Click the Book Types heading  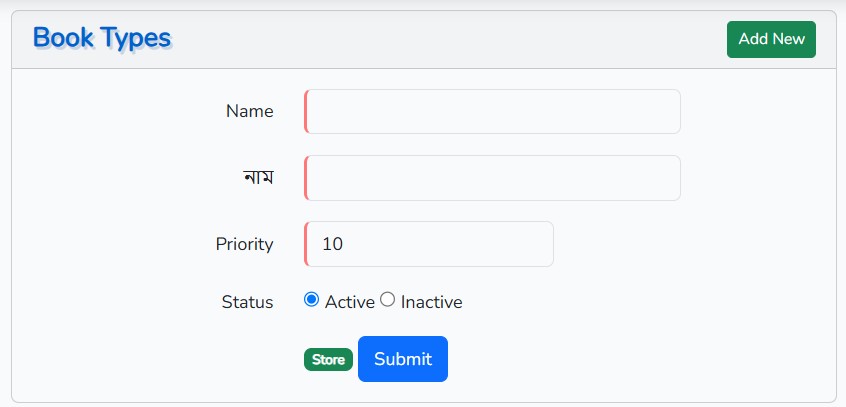[x=102, y=38]
